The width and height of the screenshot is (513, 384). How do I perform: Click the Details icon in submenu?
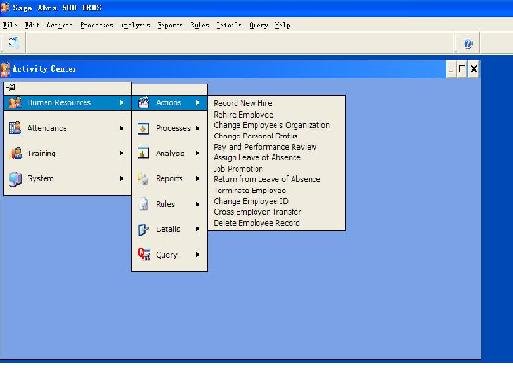click(143, 229)
